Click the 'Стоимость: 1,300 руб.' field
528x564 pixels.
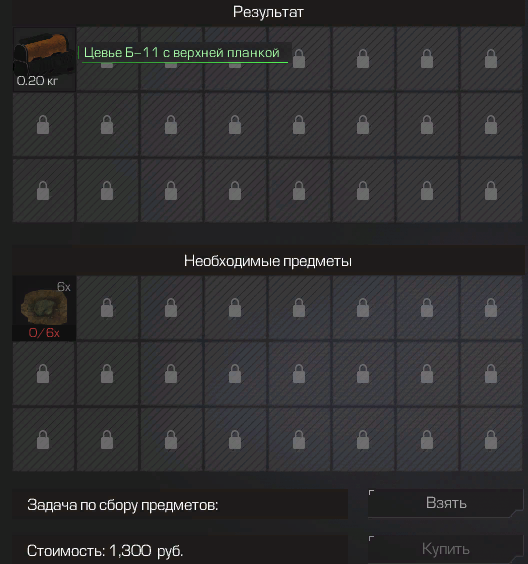(180, 550)
